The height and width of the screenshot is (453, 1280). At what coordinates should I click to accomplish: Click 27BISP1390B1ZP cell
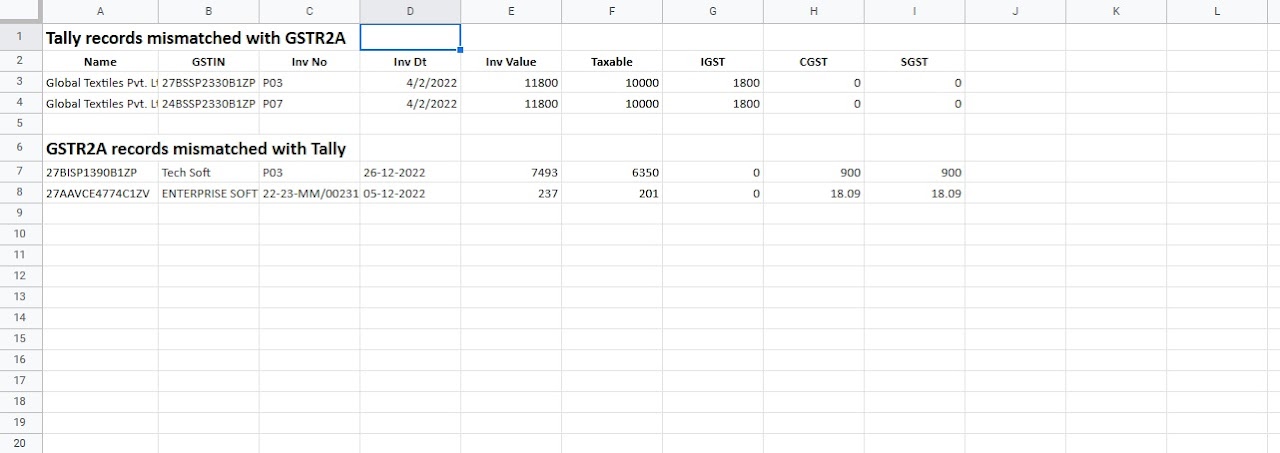click(100, 172)
